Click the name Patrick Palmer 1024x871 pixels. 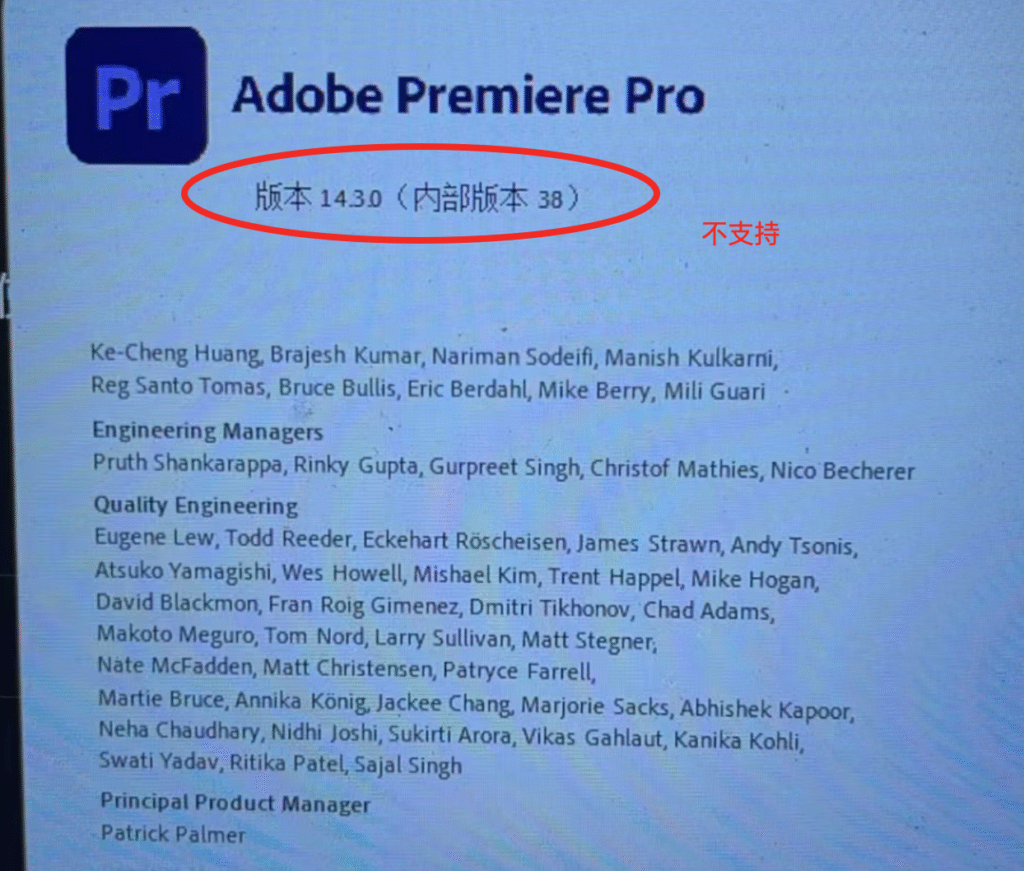click(x=173, y=834)
